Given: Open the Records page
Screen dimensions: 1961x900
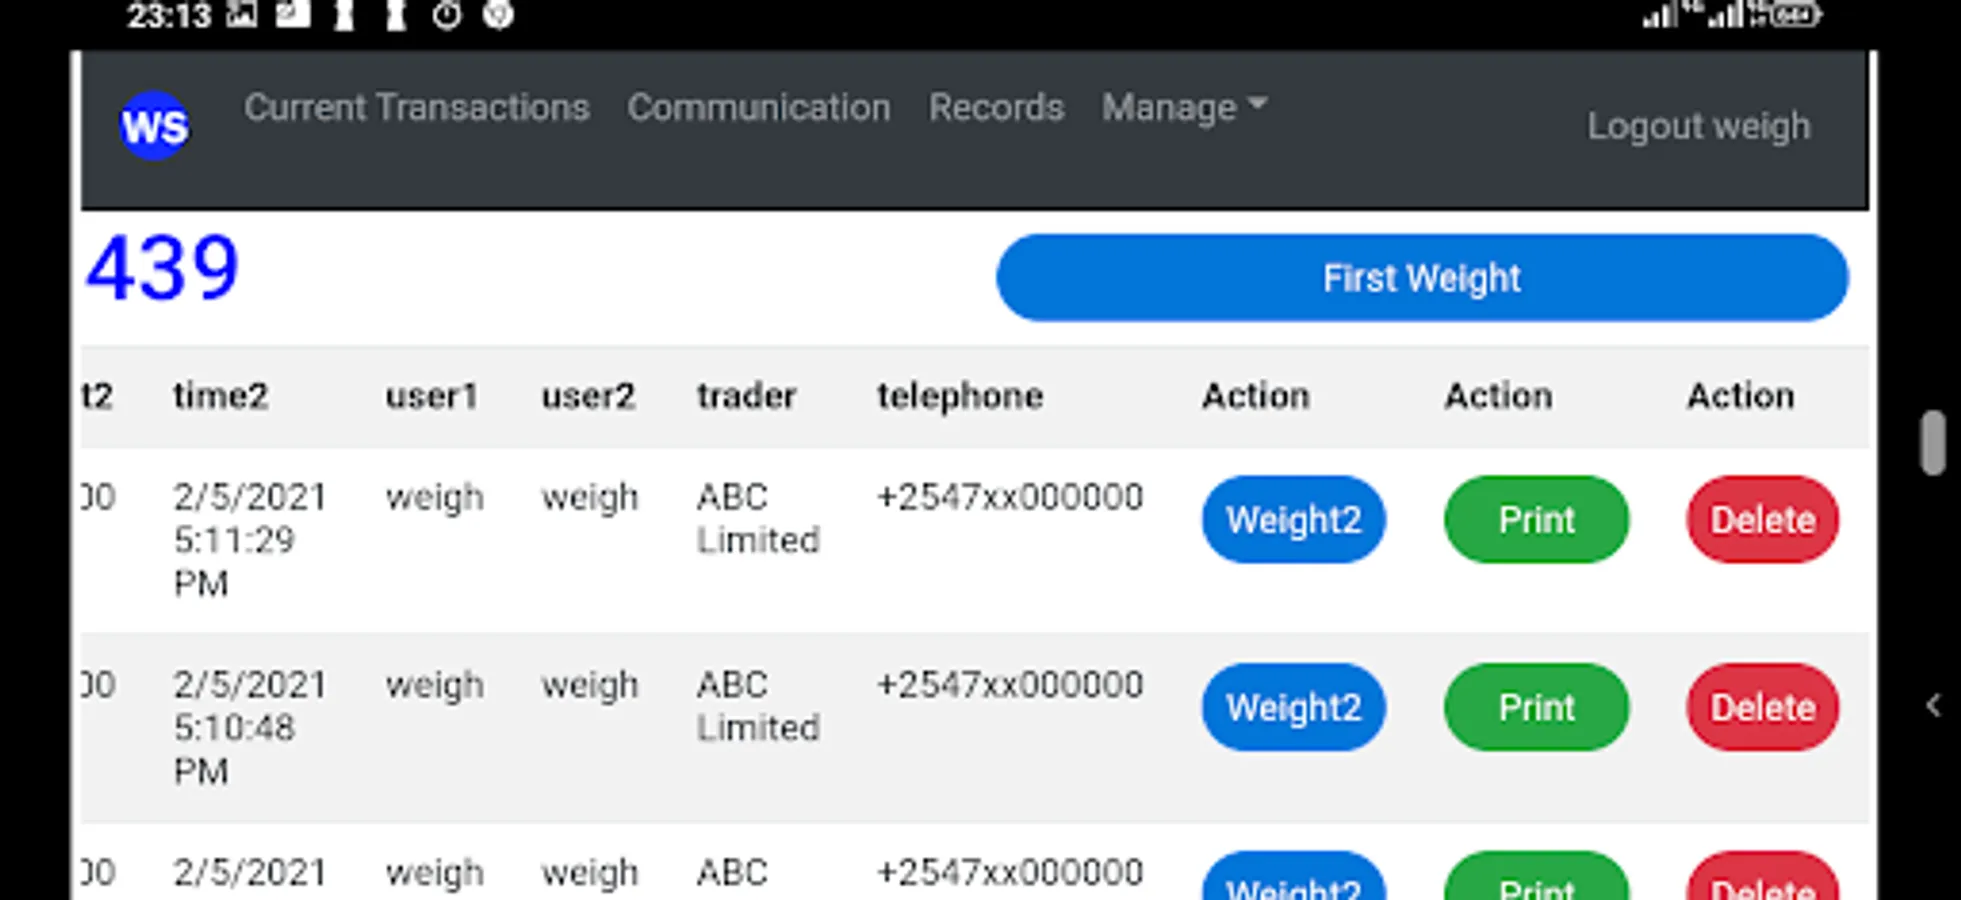Looking at the screenshot, I should [x=996, y=107].
